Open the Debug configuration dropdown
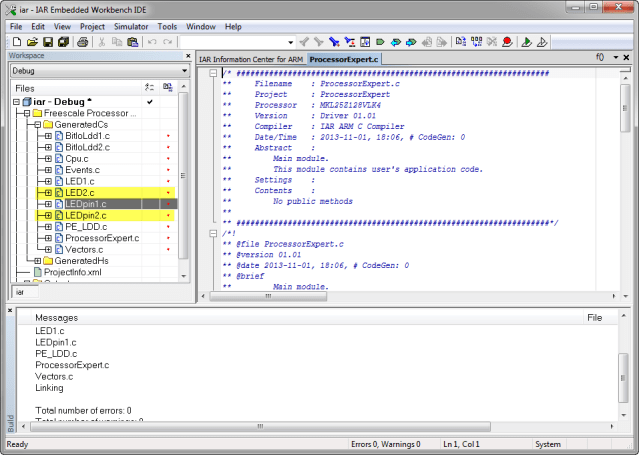This screenshot has height=455, width=639. coord(183,72)
